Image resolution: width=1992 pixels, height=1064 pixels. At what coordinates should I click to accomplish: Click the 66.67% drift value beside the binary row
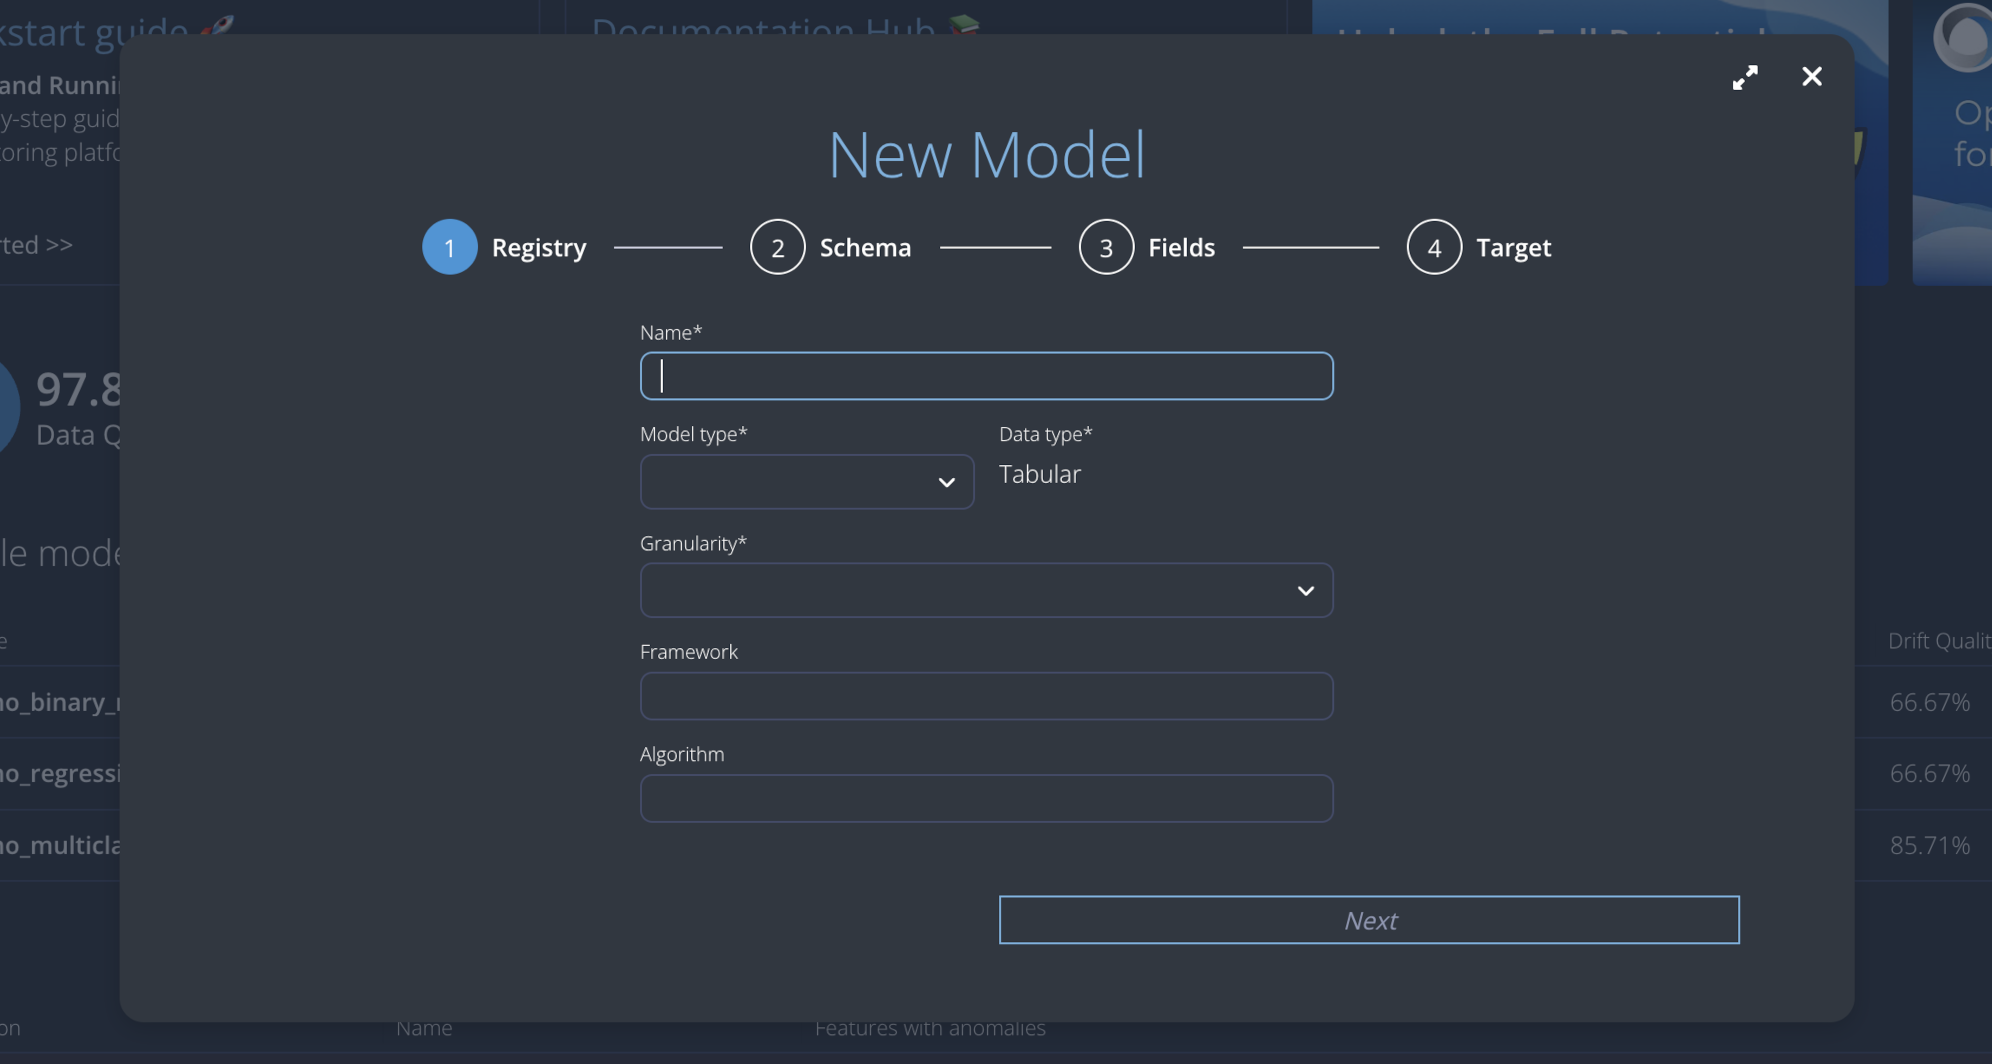click(1930, 702)
